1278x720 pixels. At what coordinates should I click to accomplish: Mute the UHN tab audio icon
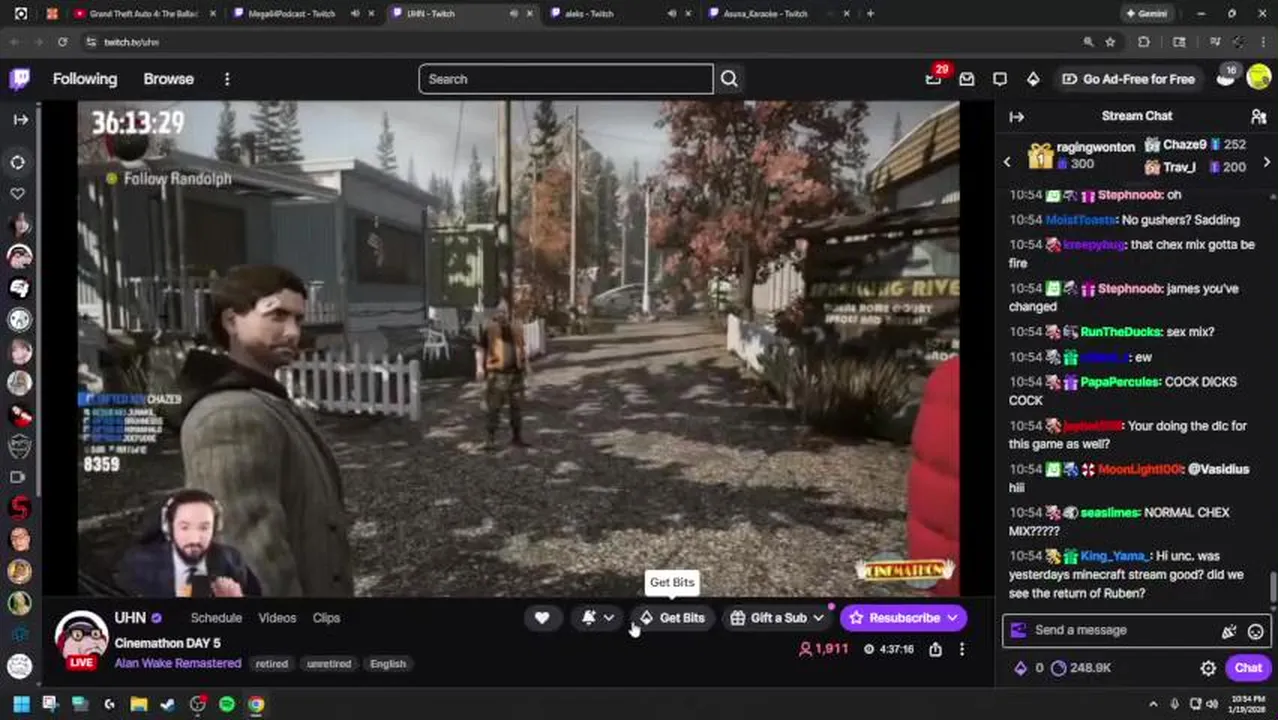tap(513, 14)
